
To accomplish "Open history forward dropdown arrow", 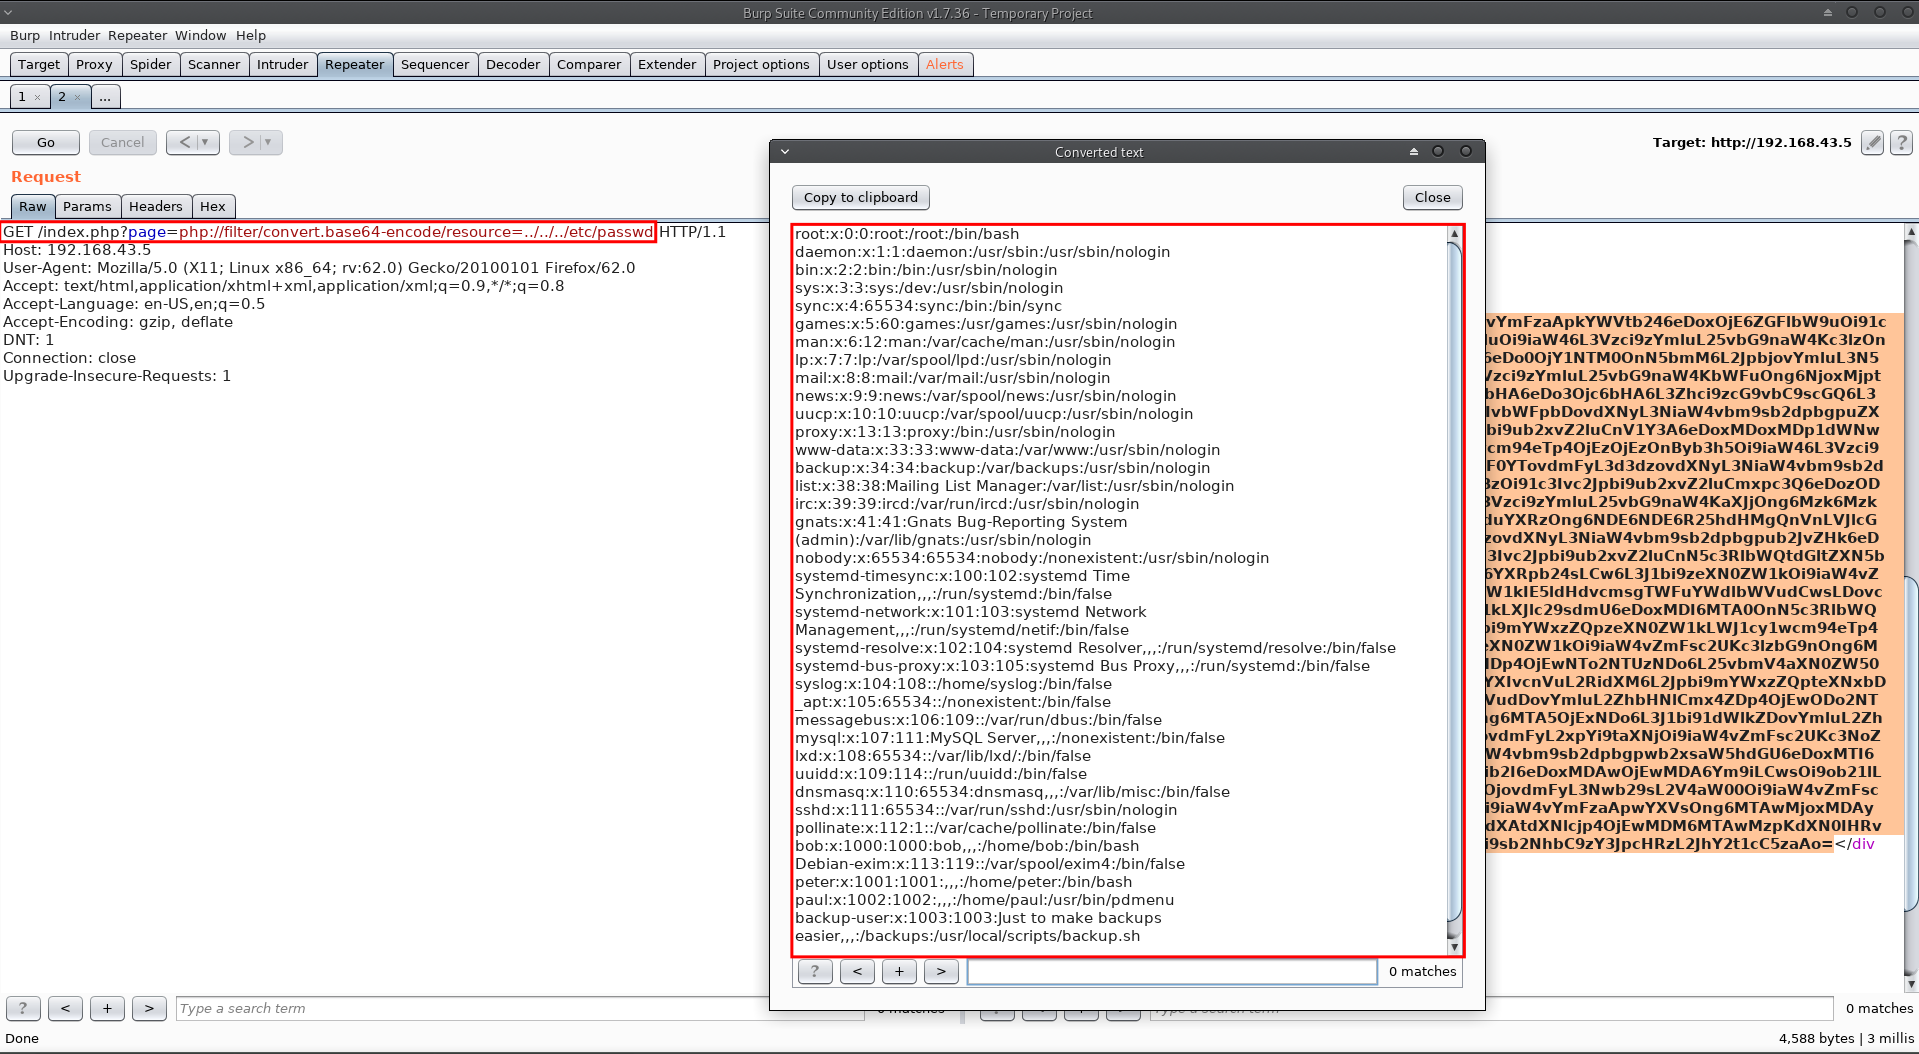I will [x=268, y=142].
